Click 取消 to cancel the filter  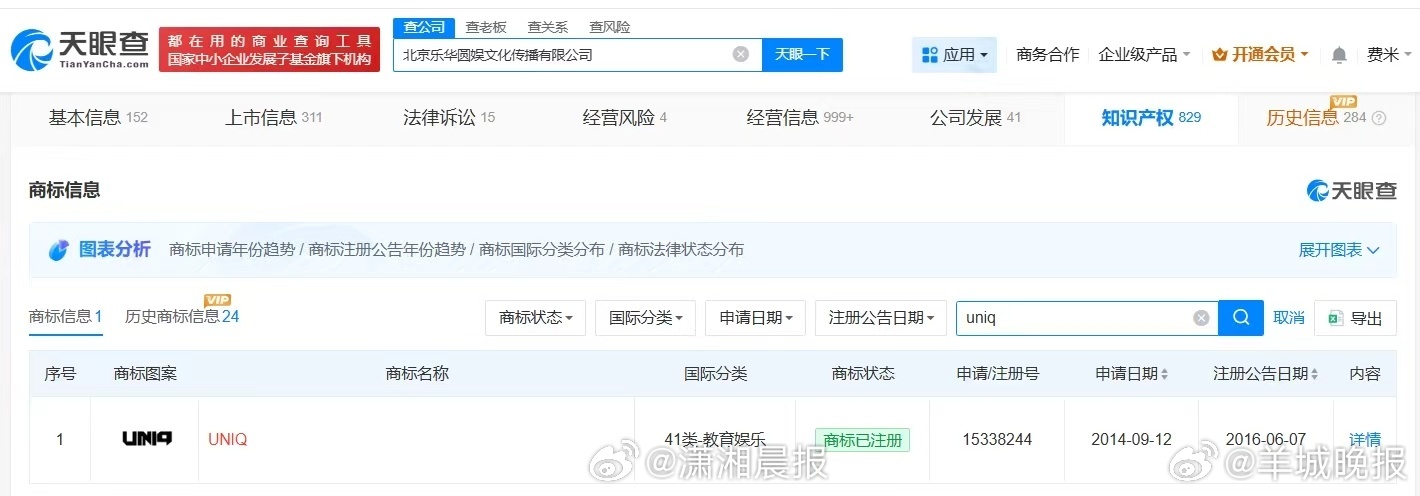(x=1289, y=318)
